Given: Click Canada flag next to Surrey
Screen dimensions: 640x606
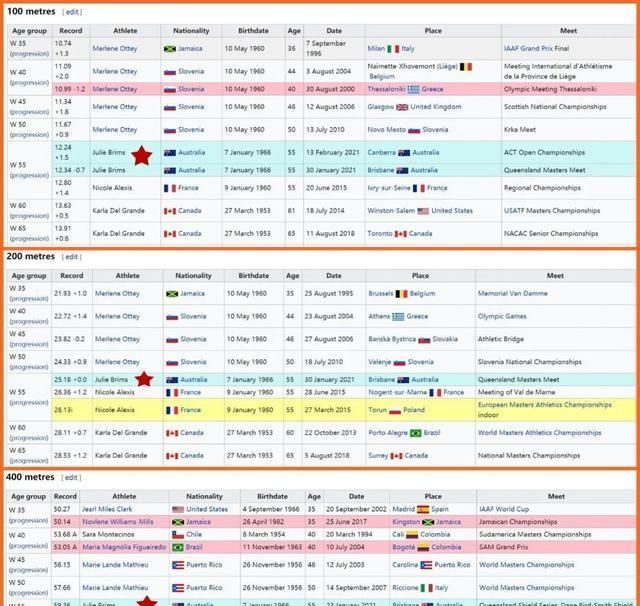Looking at the screenshot, I should pyautogui.click(x=396, y=456).
